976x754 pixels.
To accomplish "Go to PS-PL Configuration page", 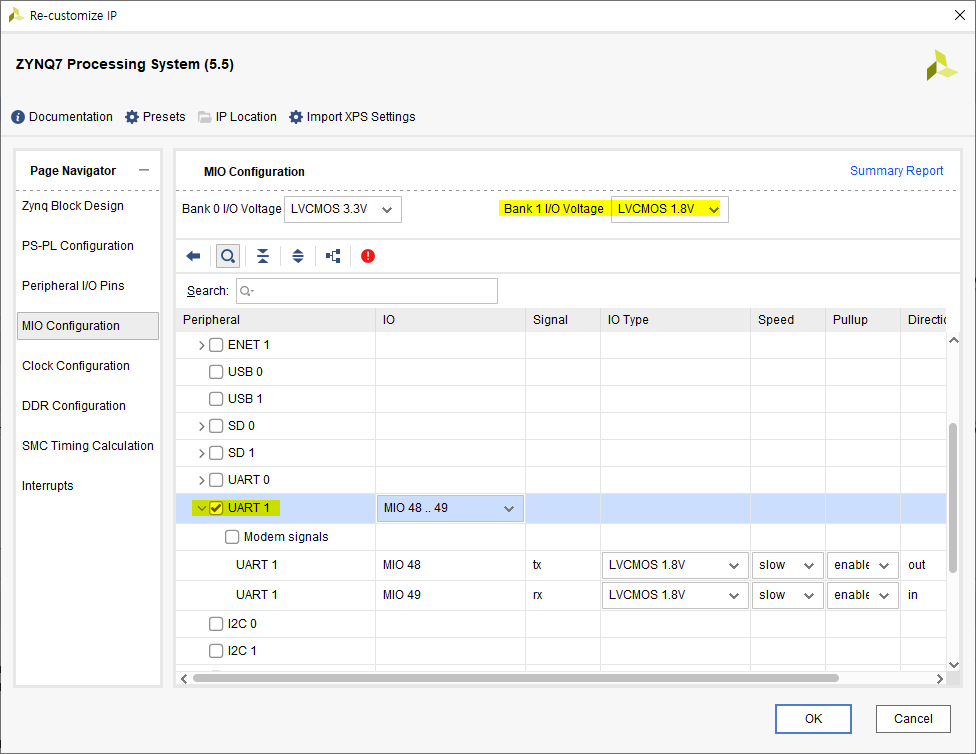I will pos(78,246).
